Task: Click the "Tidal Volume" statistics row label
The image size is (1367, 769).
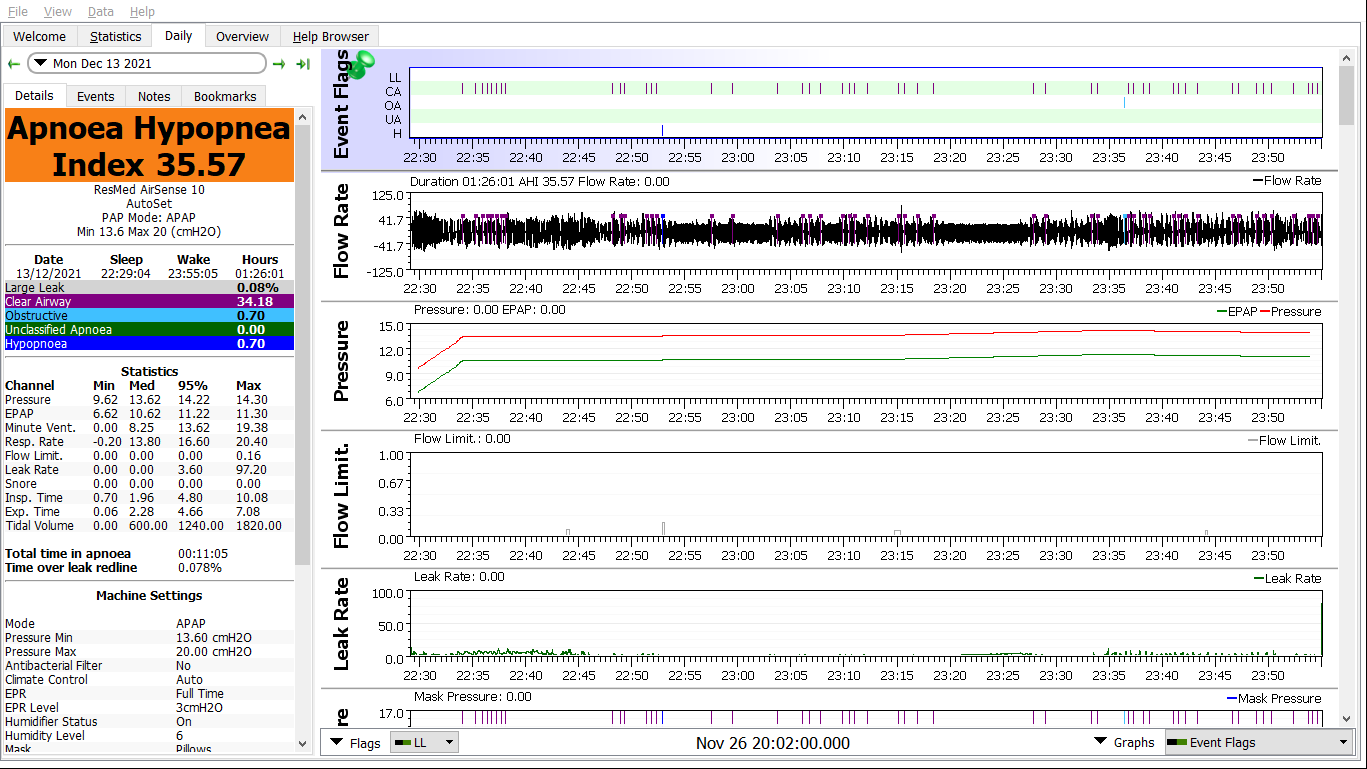Action: [x=38, y=525]
